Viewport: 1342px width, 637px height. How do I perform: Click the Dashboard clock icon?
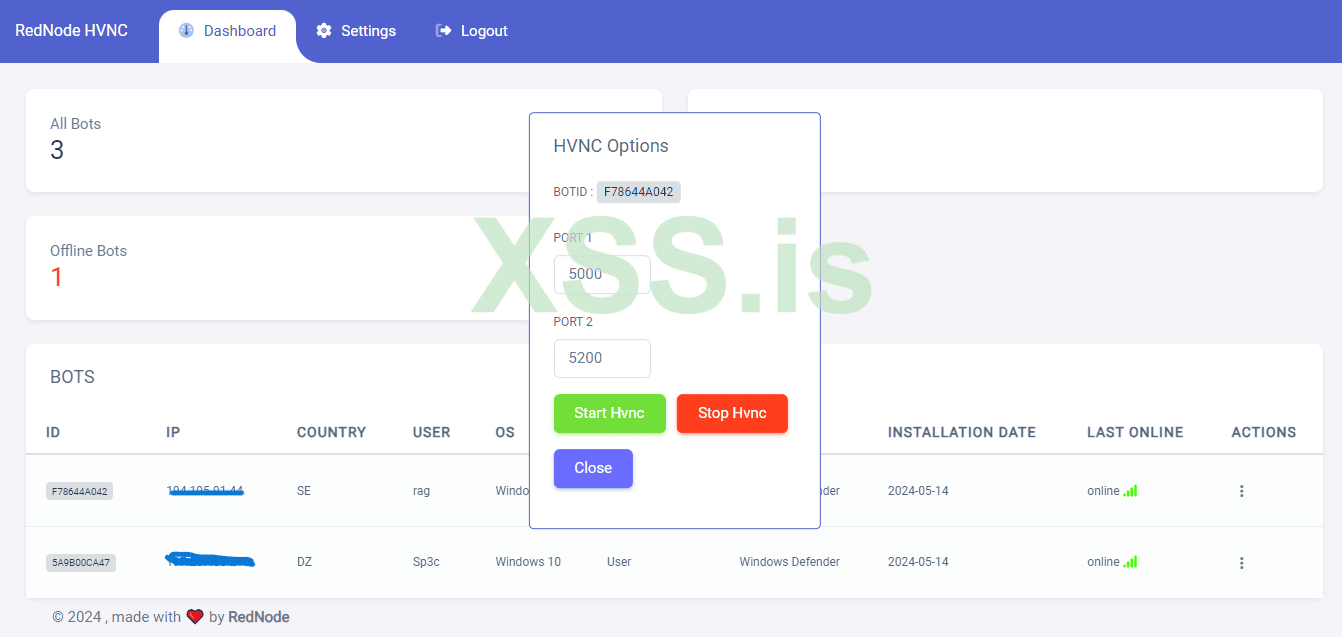coord(185,30)
